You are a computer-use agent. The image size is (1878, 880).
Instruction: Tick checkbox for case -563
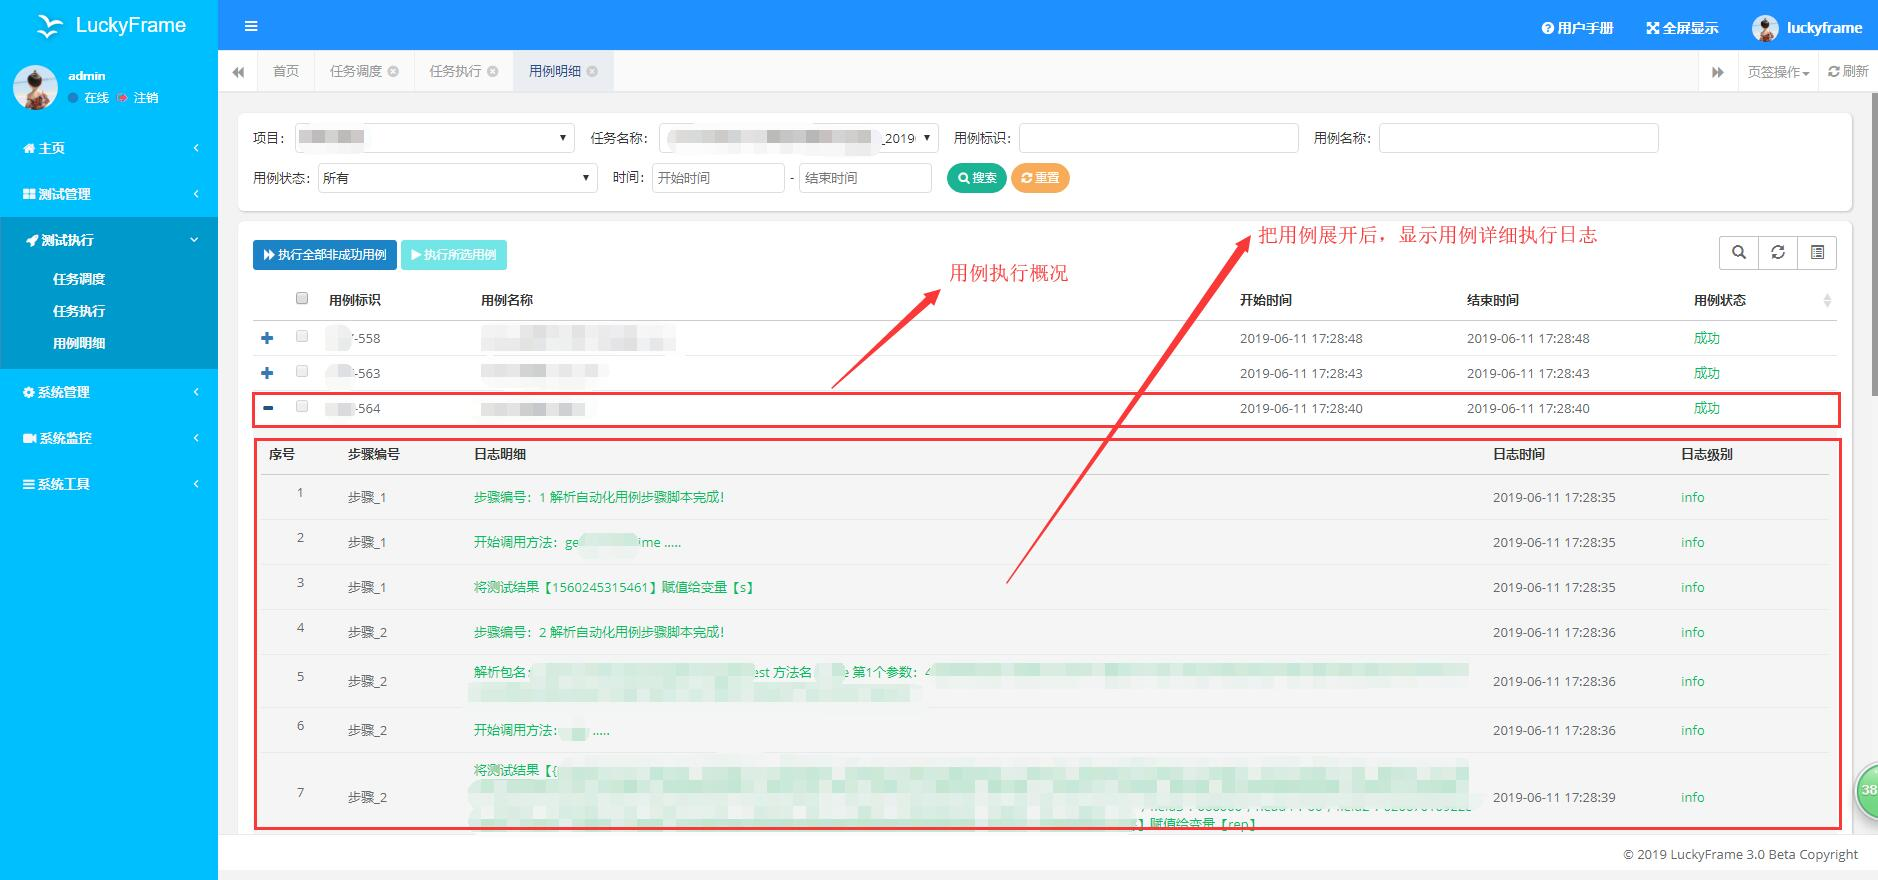coord(302,371)
